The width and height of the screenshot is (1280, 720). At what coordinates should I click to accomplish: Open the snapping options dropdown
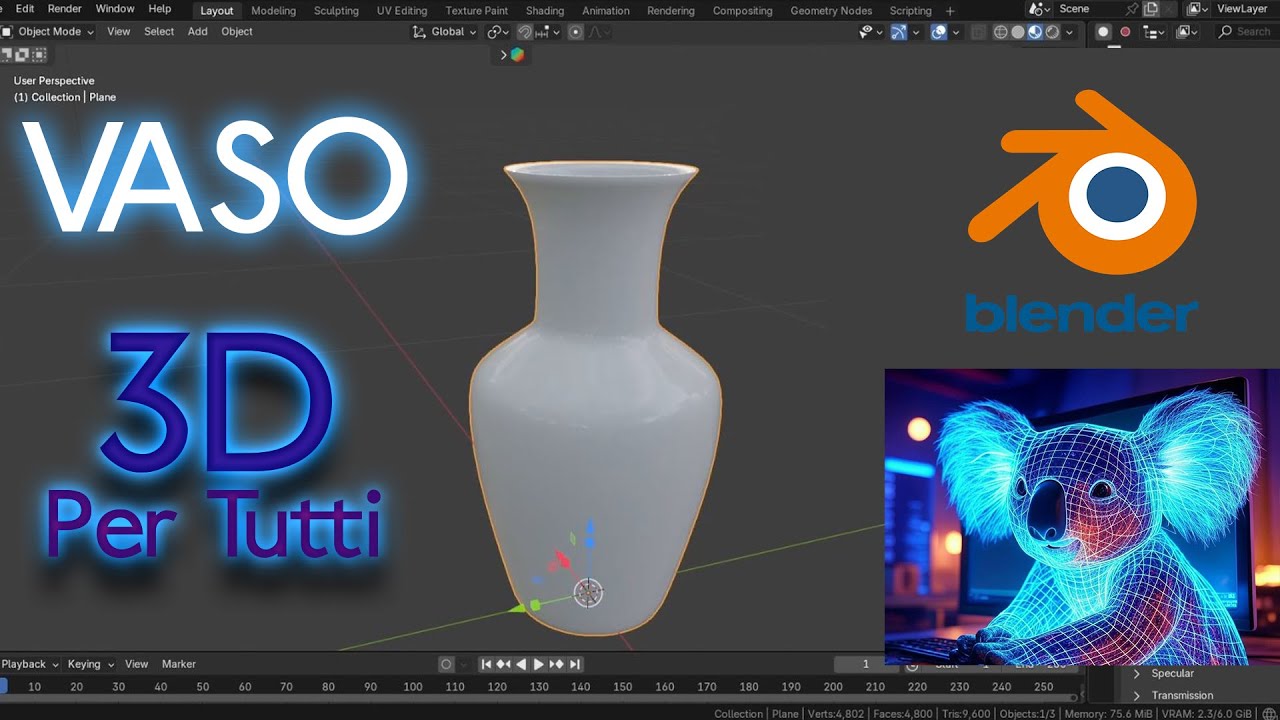coord(546,32)
